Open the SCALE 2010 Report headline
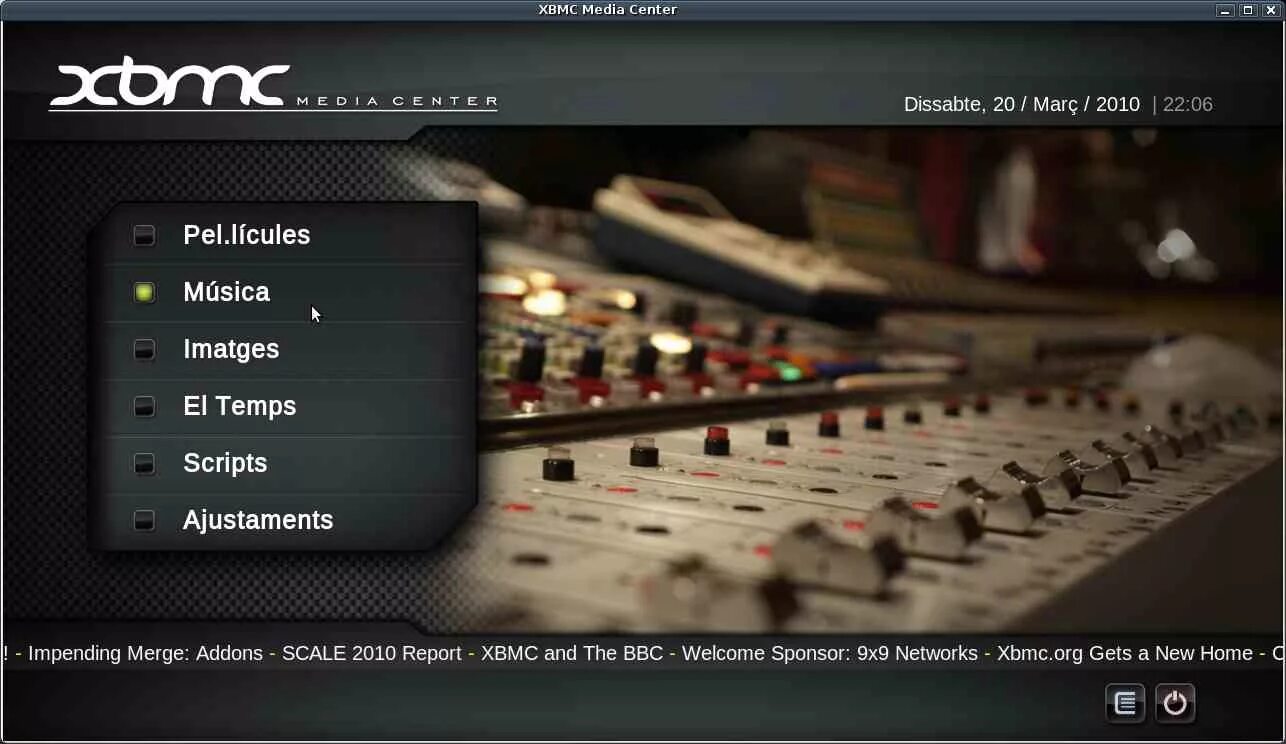Image resolution: width=1286 pixels, height=744 pixels. (x=372, y=653)
